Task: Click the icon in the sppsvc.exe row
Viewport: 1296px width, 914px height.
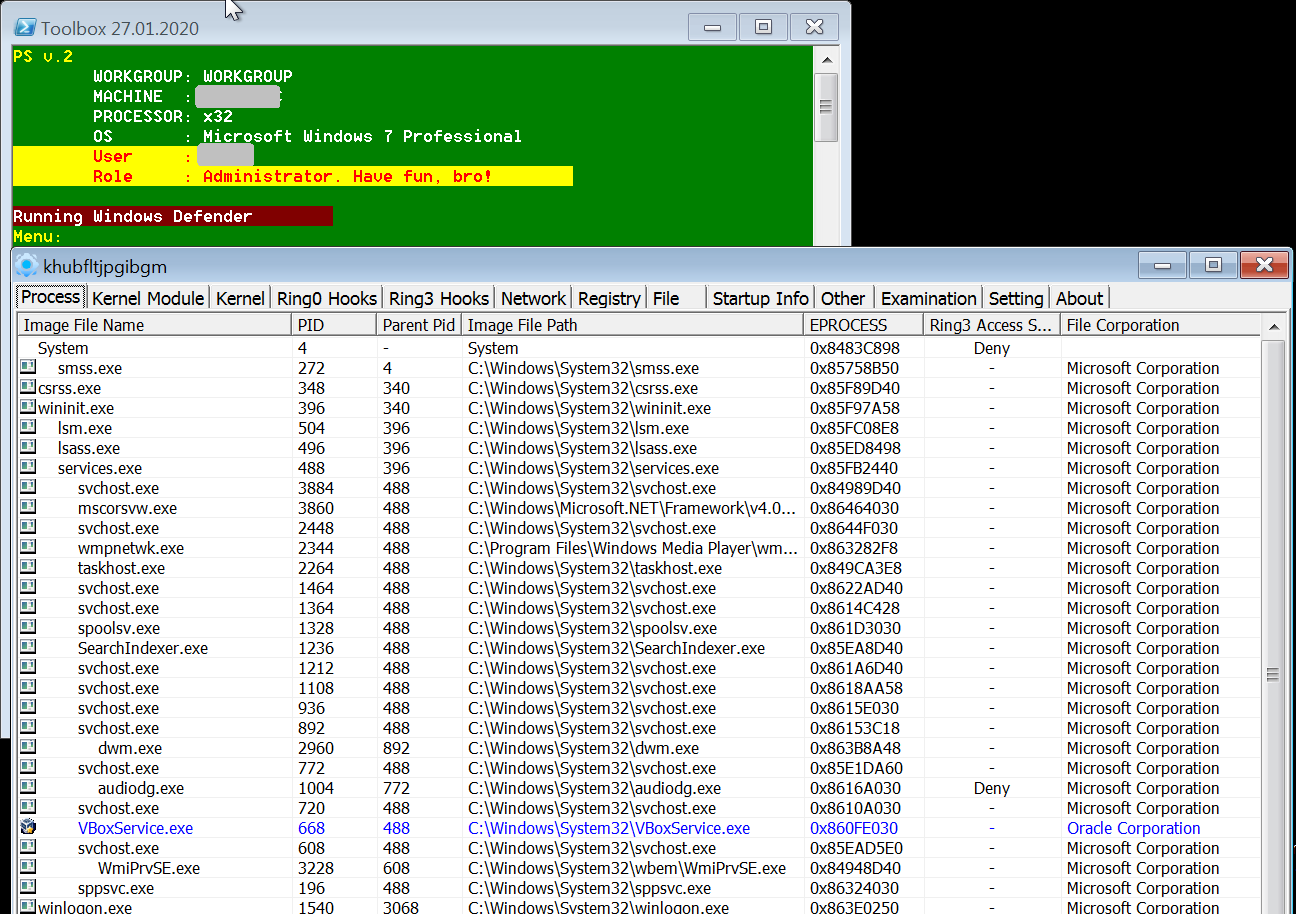Action: [x=27, y=888]
